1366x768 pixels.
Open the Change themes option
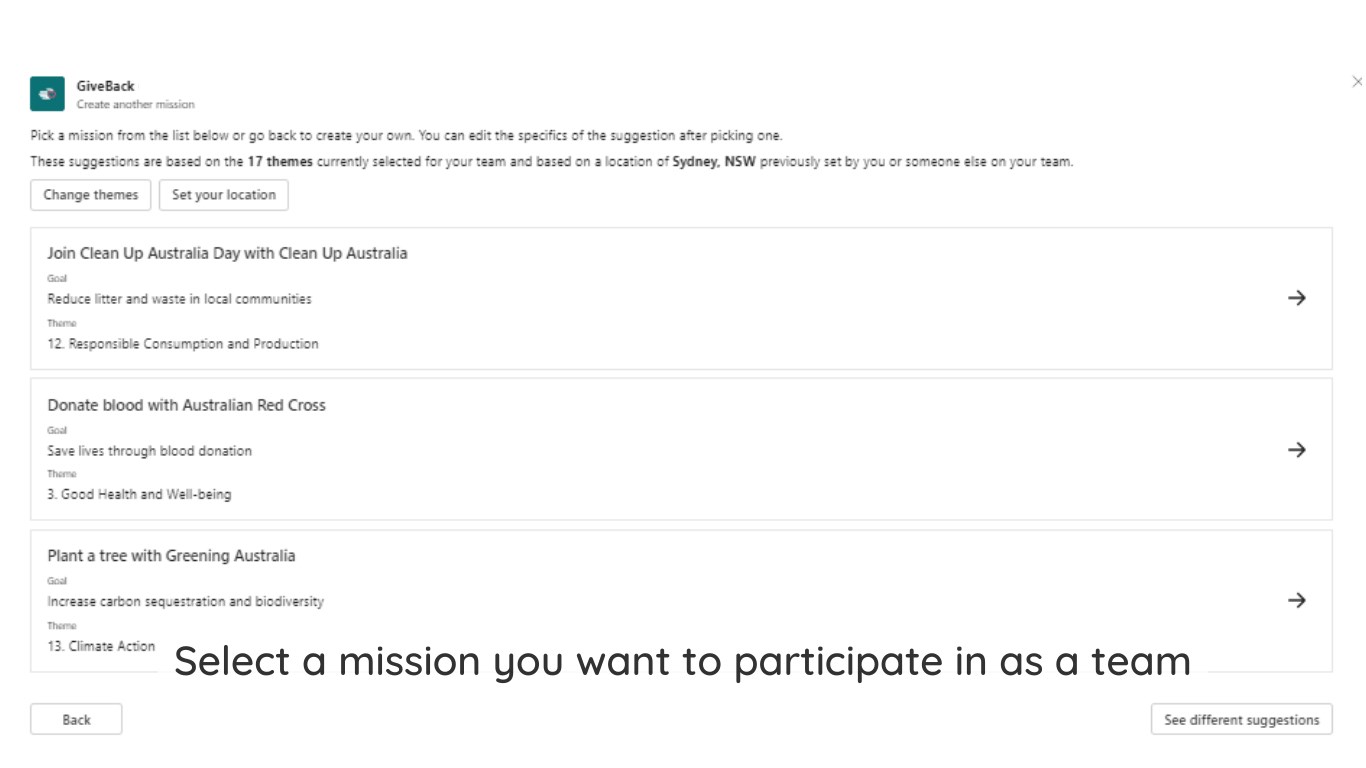[91, 195]
